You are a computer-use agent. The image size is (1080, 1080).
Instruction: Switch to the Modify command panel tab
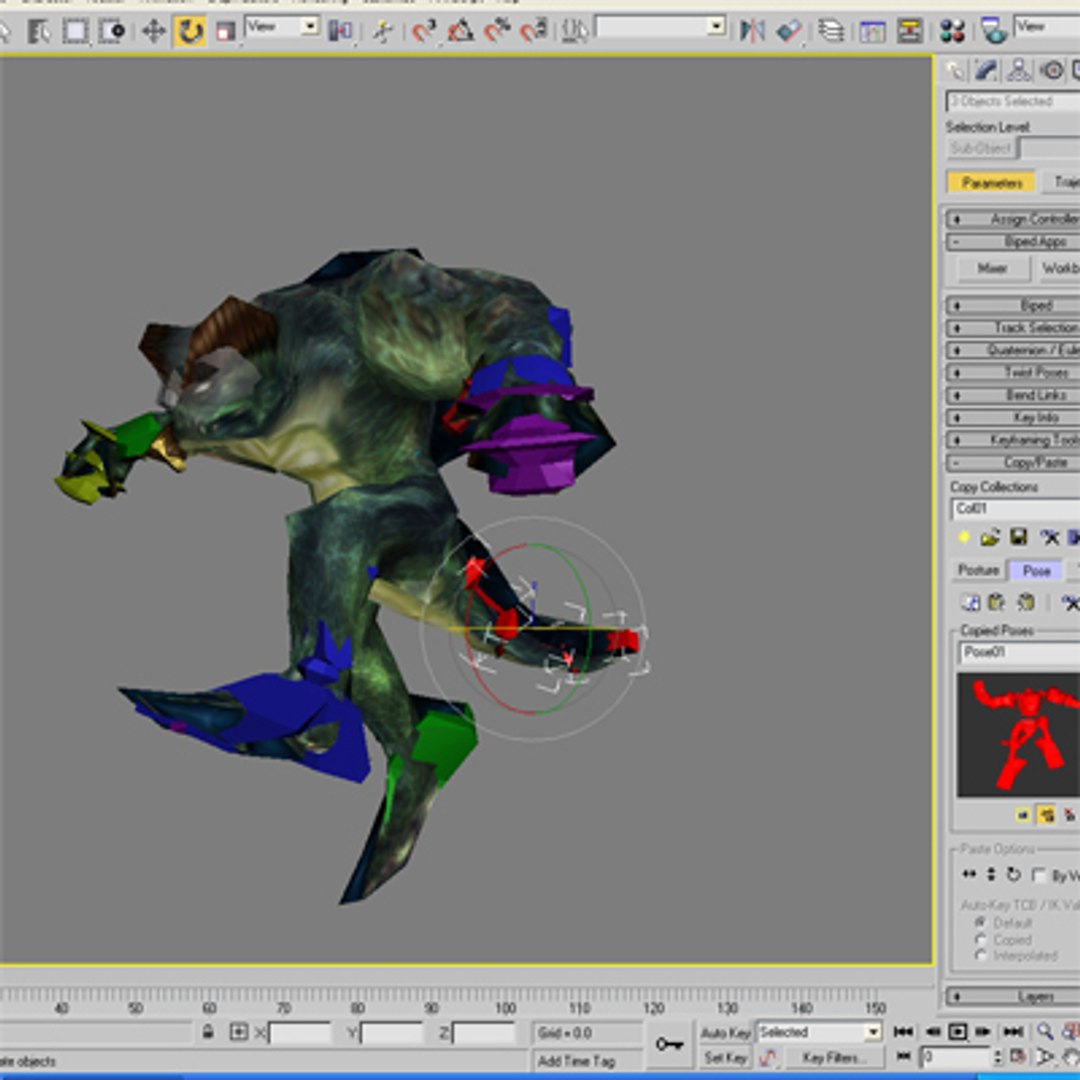click(986, 70)
